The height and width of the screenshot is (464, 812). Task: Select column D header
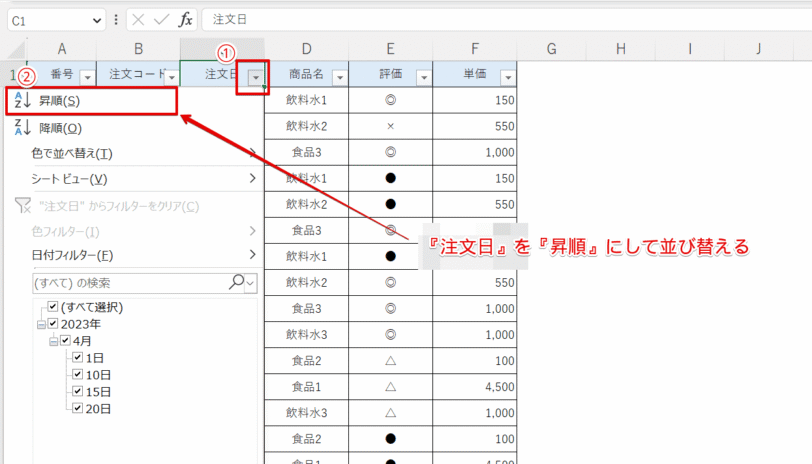pyautogui.click(x=307, y=49)
